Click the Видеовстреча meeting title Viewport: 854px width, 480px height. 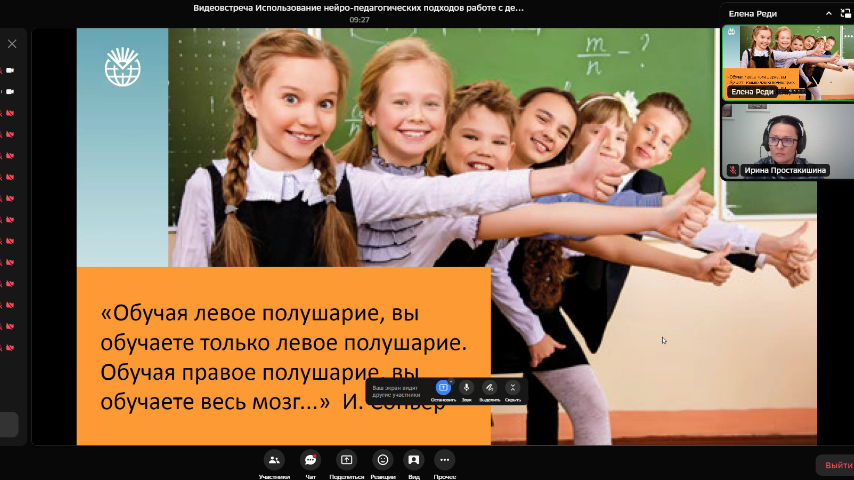[x=358, y=8]
